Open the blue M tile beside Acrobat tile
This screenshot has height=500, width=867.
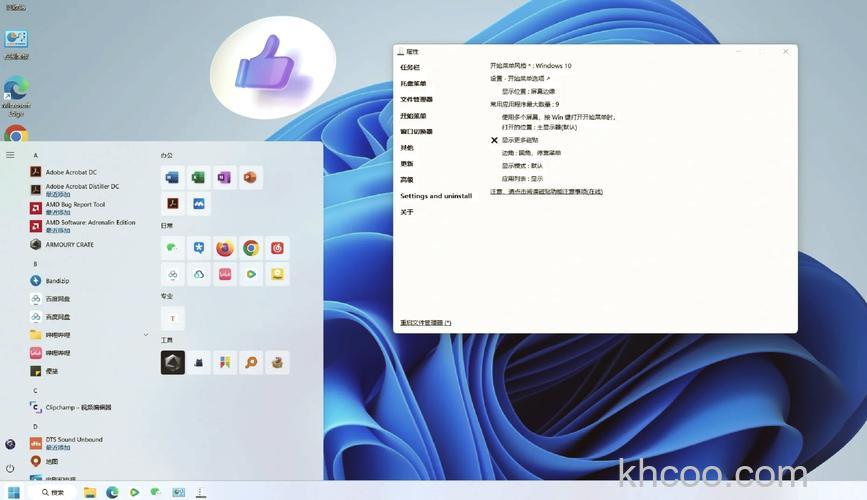point(199,204)
